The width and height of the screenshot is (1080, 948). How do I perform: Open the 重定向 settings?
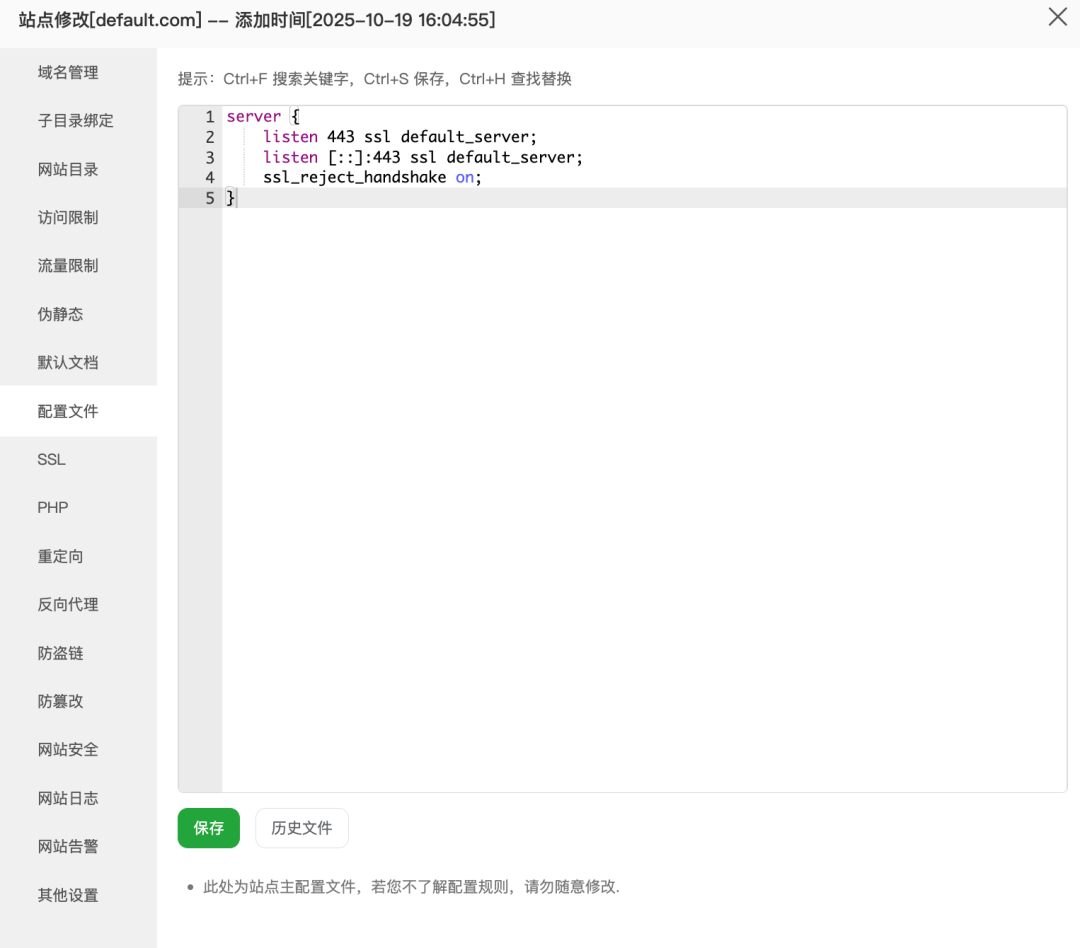pyautogui.click(x=61, y=556)
